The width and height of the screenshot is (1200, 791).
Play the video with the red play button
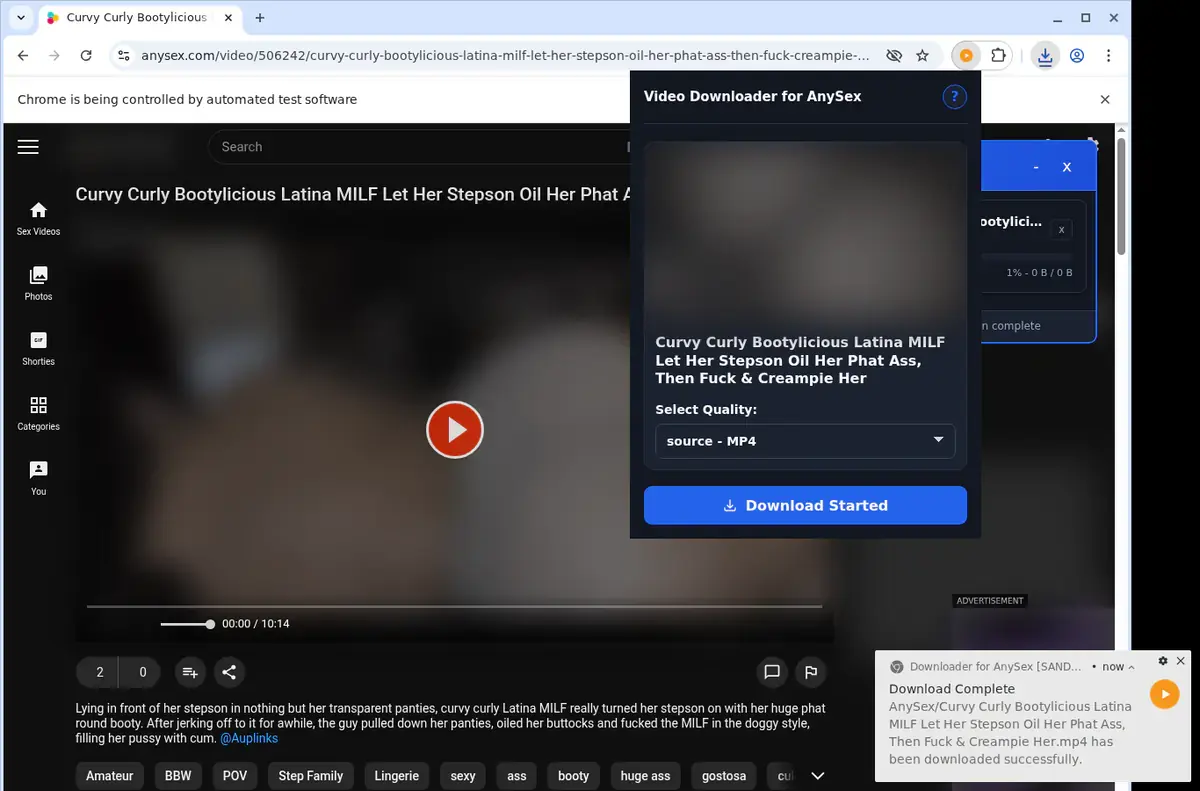tap(455, 430)
